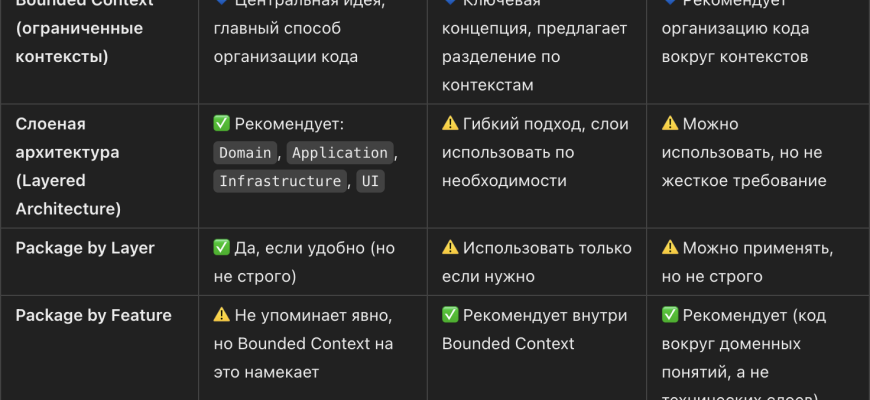Click warning icon before "Можно применять, но не строго"

point(670,248)
